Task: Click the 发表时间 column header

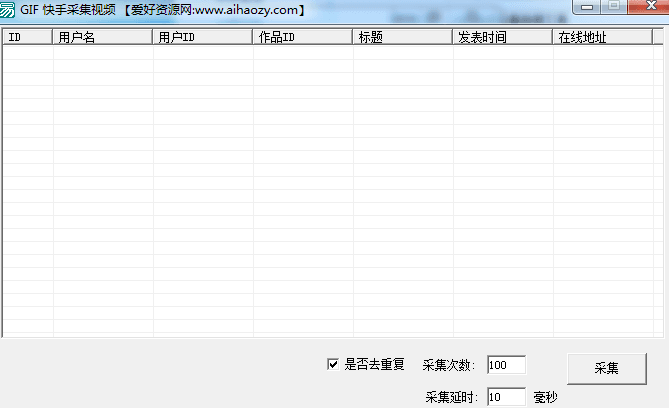Action: (x=503, y=37)
